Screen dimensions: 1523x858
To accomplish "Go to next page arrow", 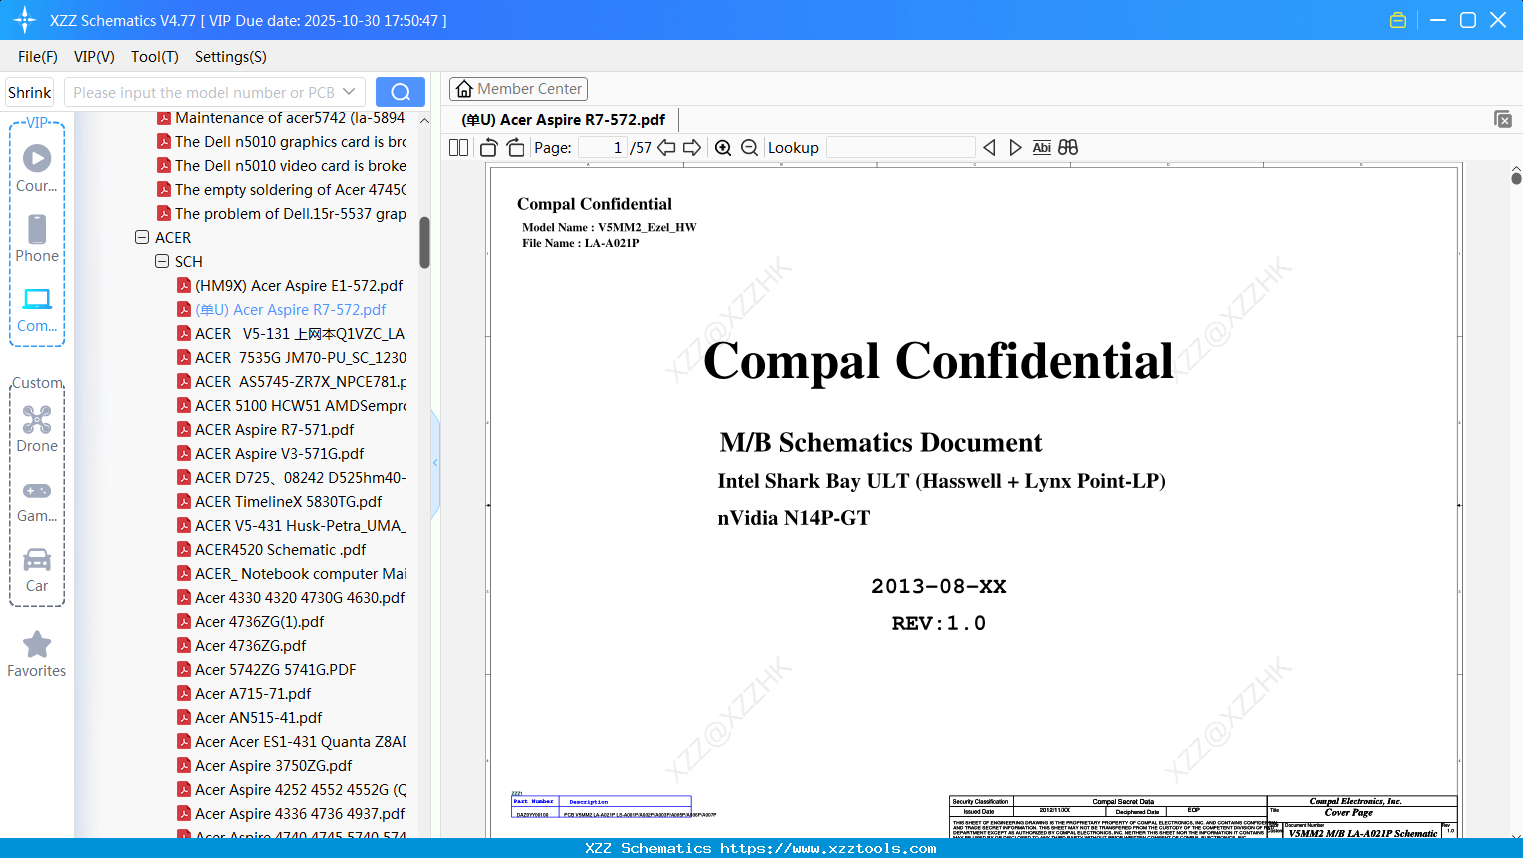I will click(692, 148).
